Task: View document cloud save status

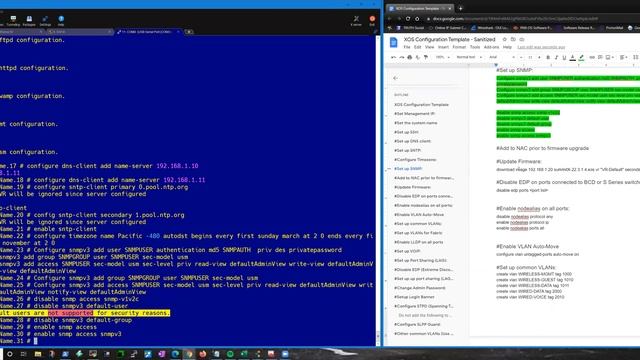Action: coord(522,39)
